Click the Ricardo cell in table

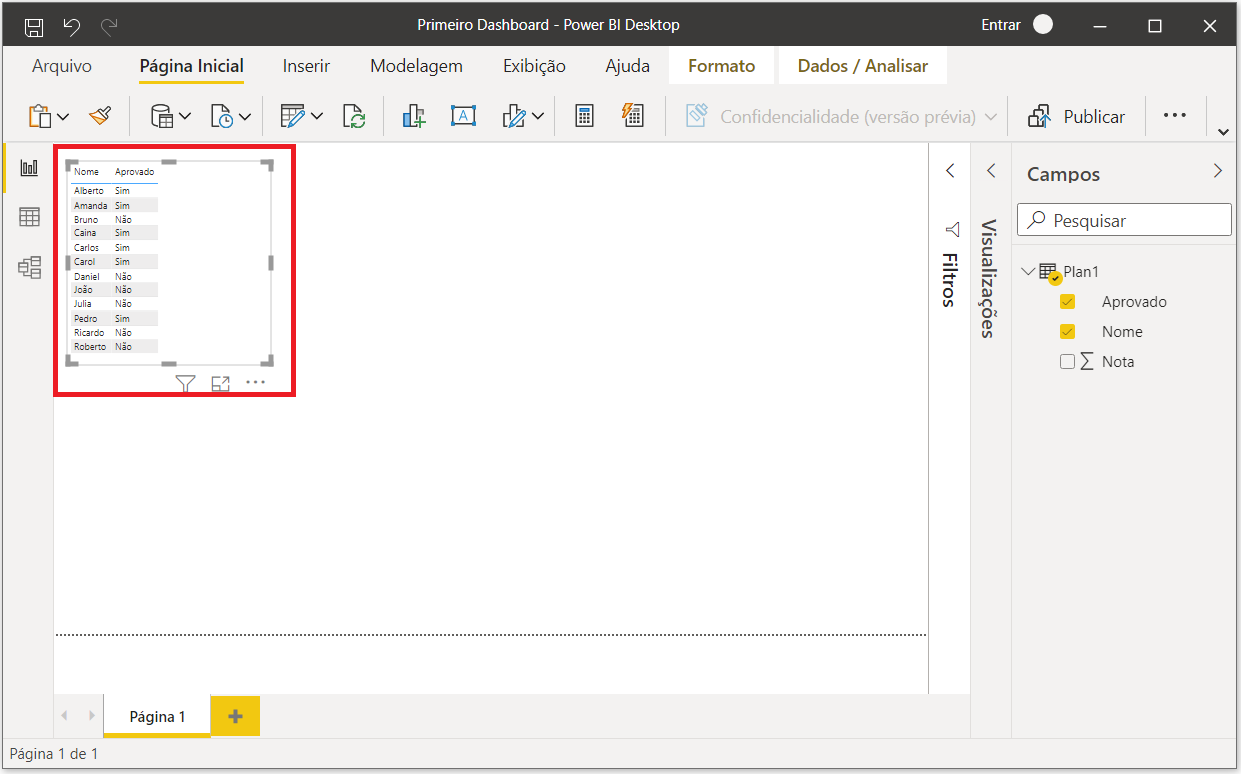click(x=89, y=332)
